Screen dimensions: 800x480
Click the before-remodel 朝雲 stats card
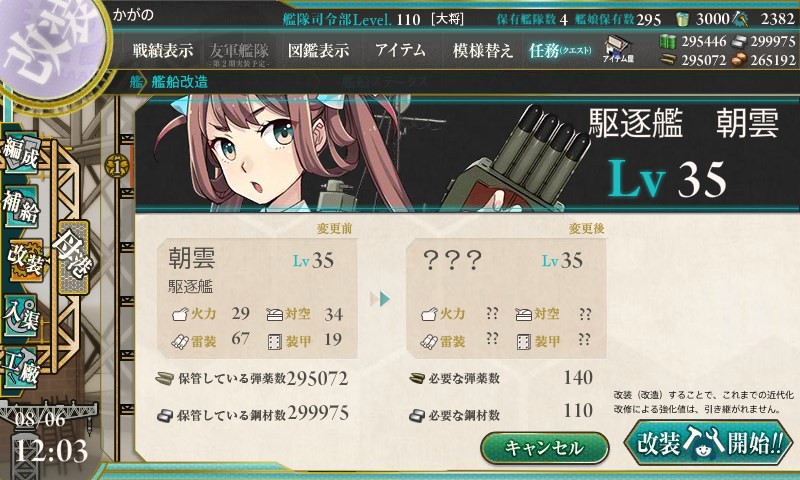click(257, 298)
